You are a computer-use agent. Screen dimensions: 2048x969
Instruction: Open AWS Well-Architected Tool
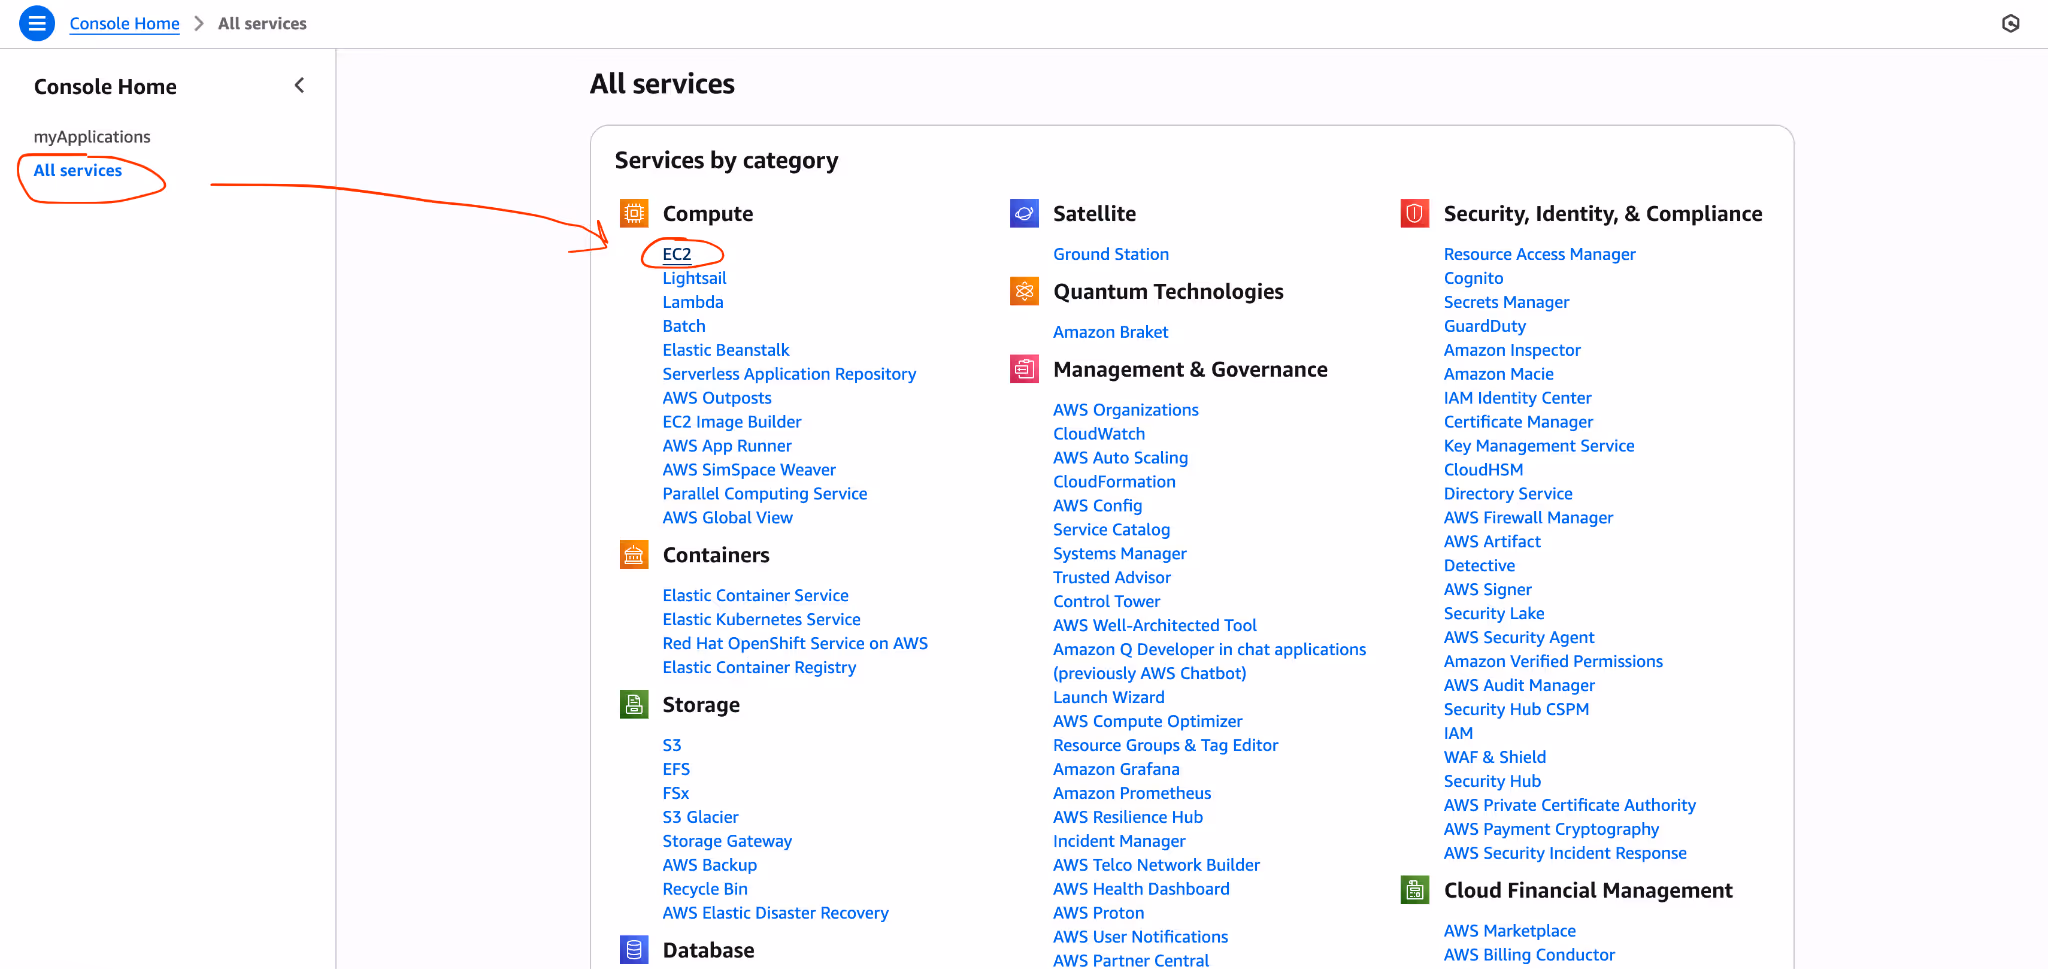click(1155, 626)
